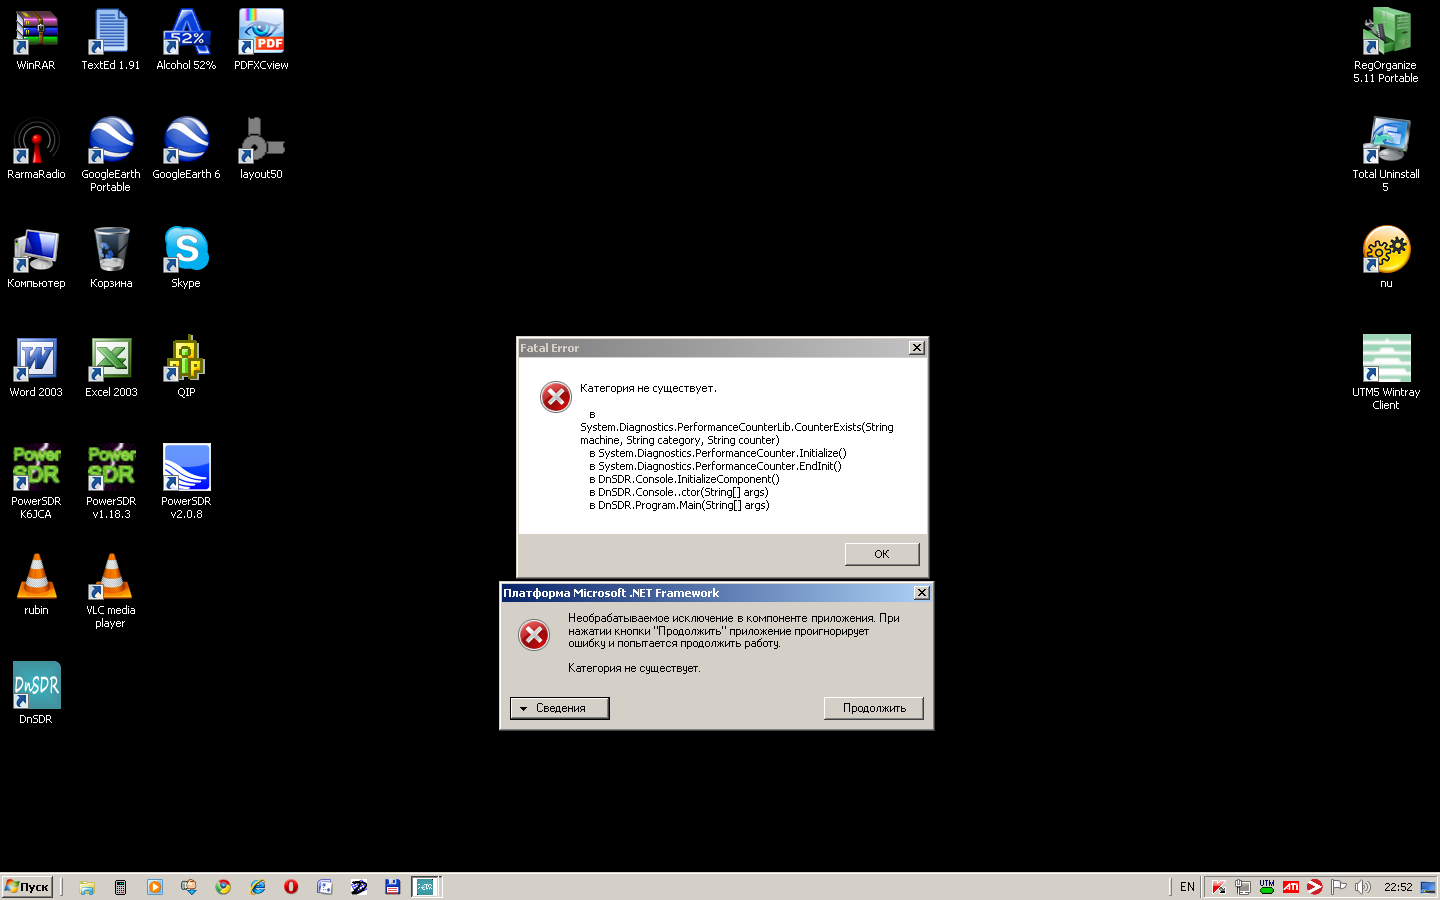This screenshot has width=1440, height=900.
Task: Select the RegOrganize 5.11 Portable icon
Action: (1386, 33)
